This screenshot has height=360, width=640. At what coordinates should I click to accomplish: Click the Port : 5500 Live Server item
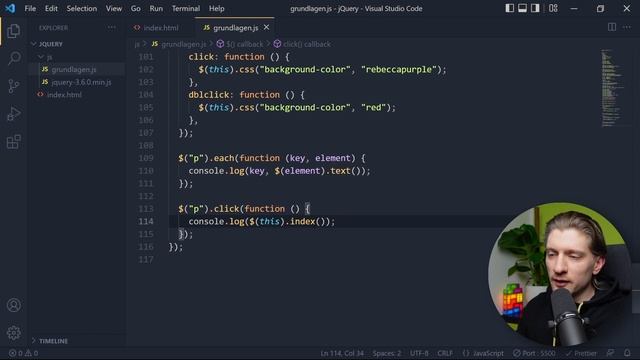534,353
